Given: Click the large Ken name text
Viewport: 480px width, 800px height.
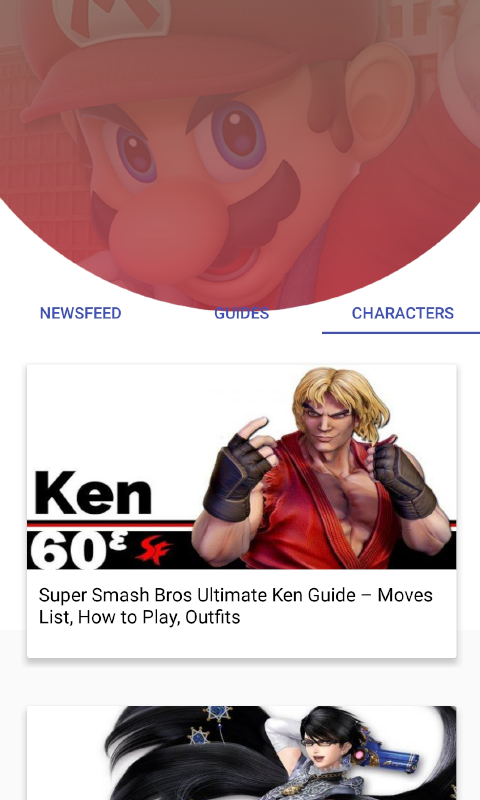Looking at the screenshot, I should (93, 492).
